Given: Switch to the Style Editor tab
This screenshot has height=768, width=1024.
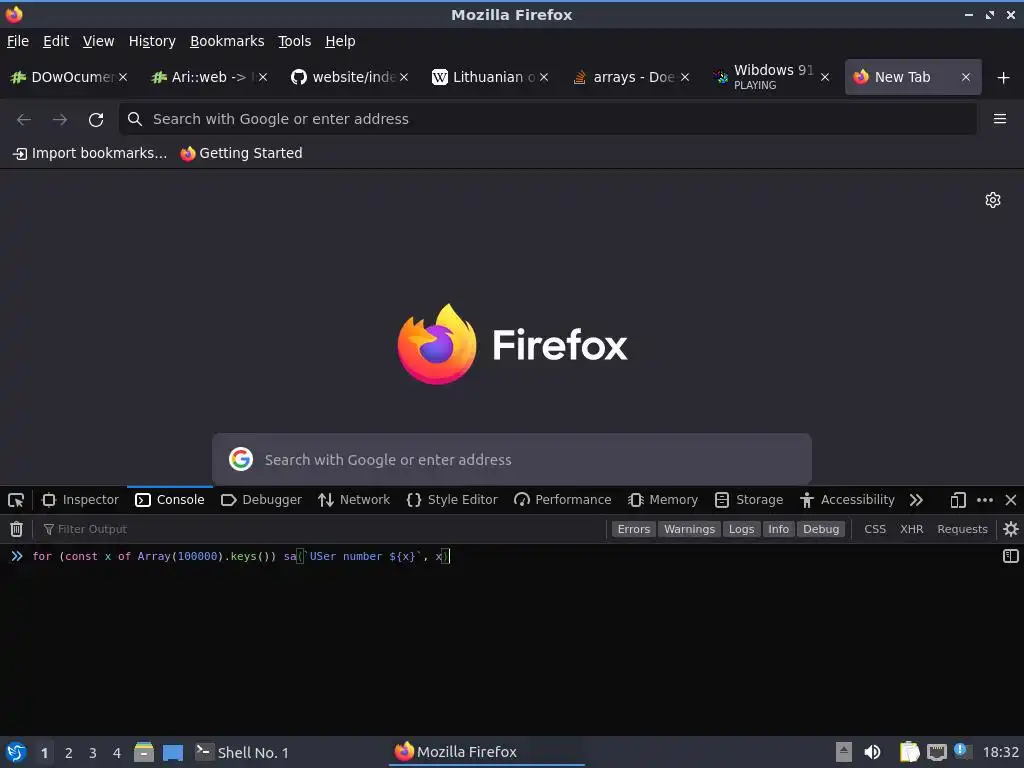Looking at the screenshot, I should [452, 500].
